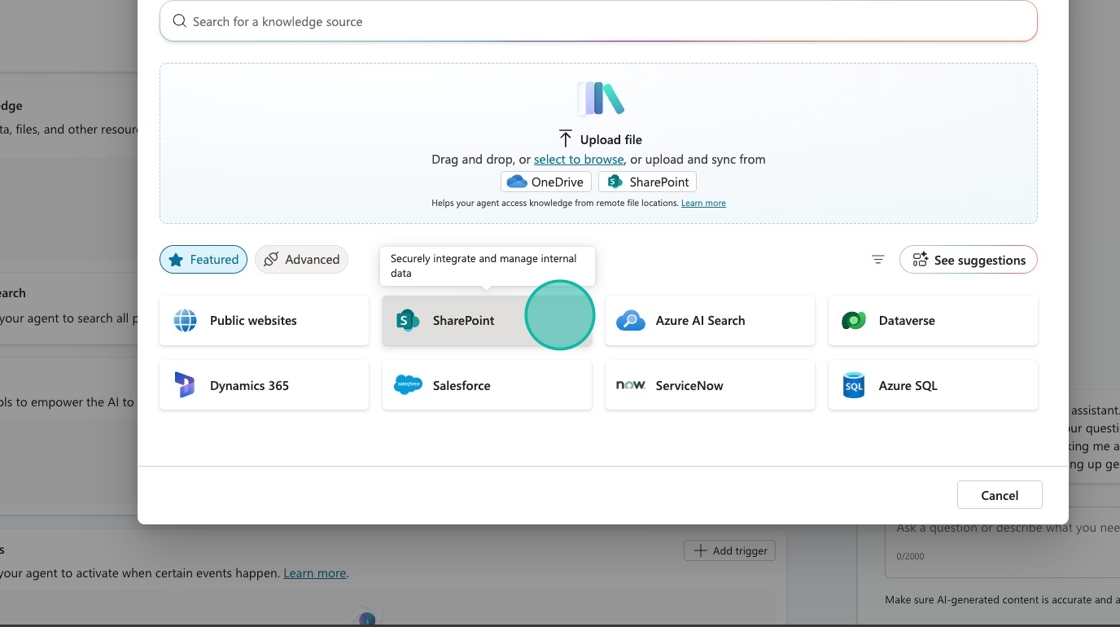
Task: Select the Public websites knowledge source
Action: [x=264, y=321]
